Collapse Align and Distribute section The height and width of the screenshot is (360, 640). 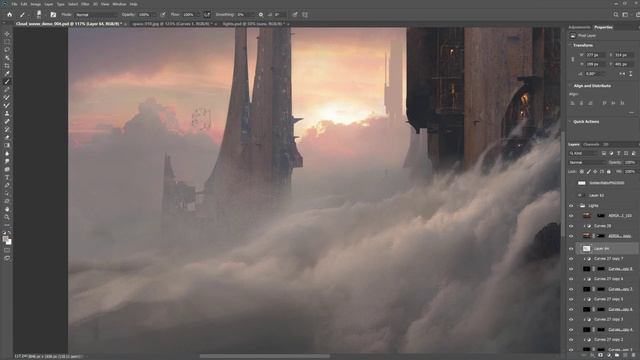coord(570,86)
